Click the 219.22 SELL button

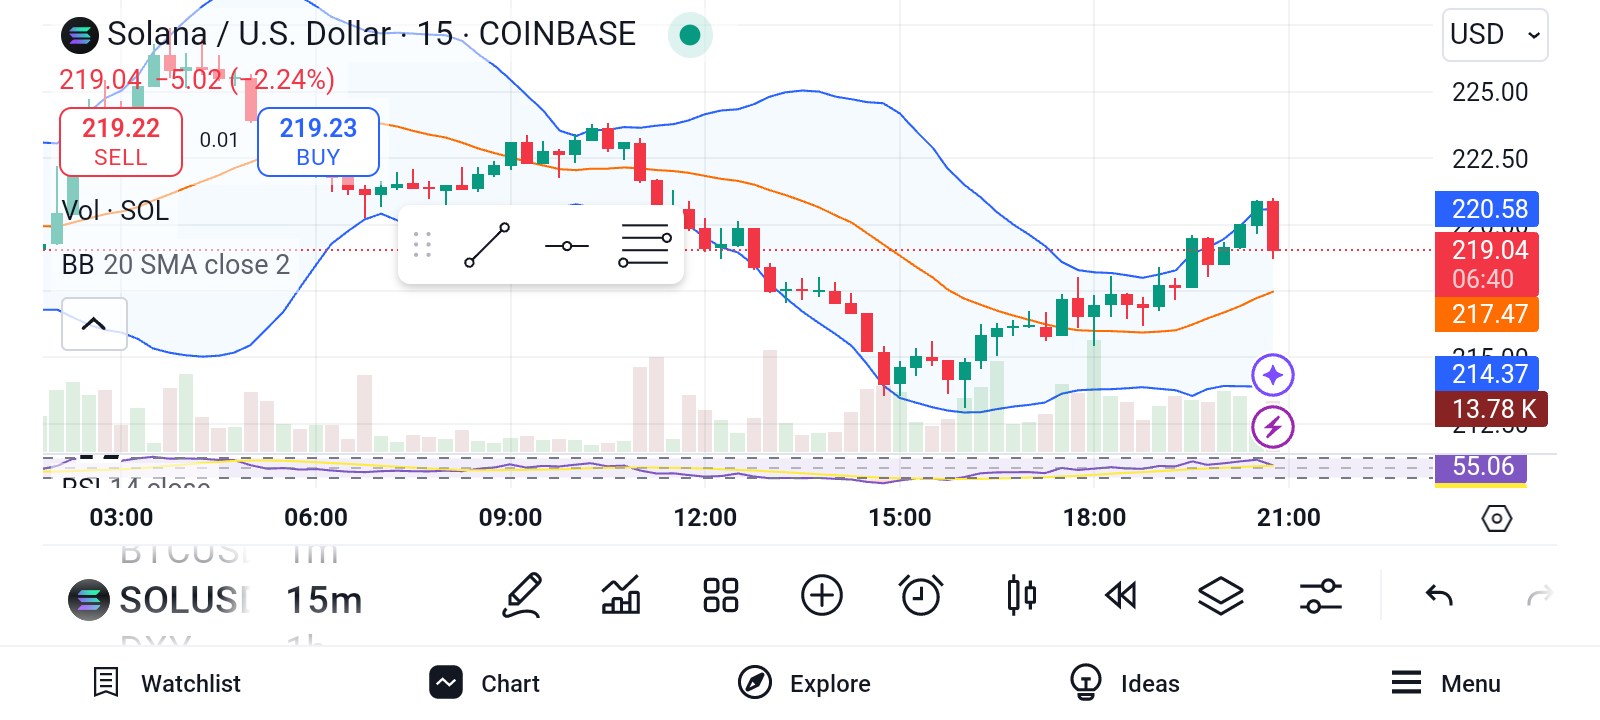pyautogui.click(x=121, y=142)
